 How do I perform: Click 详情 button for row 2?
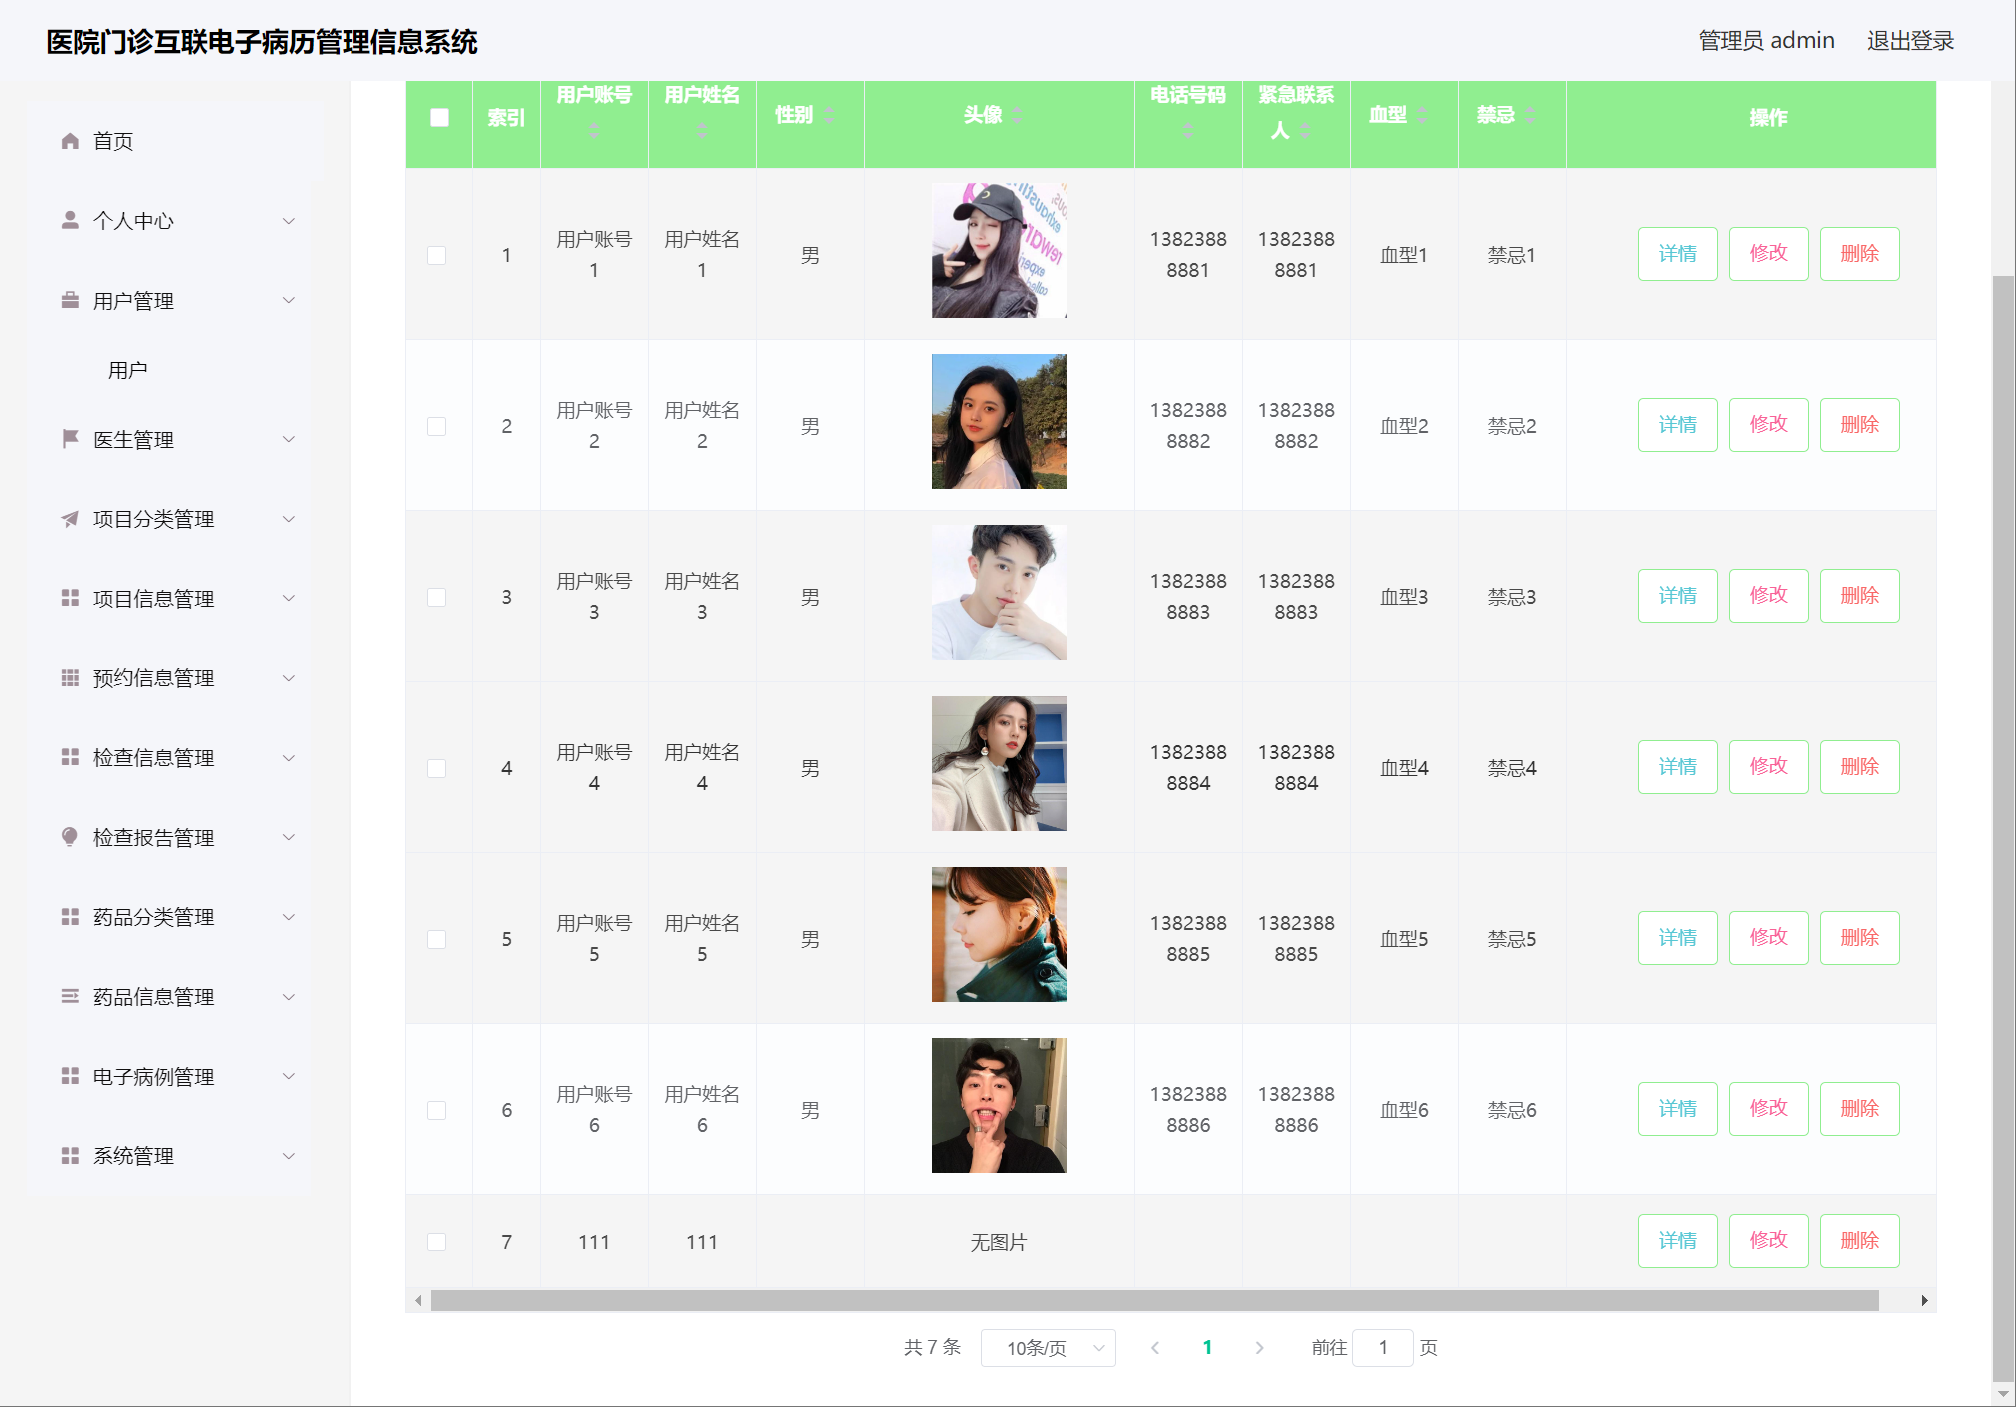(x=1677, y=425)
